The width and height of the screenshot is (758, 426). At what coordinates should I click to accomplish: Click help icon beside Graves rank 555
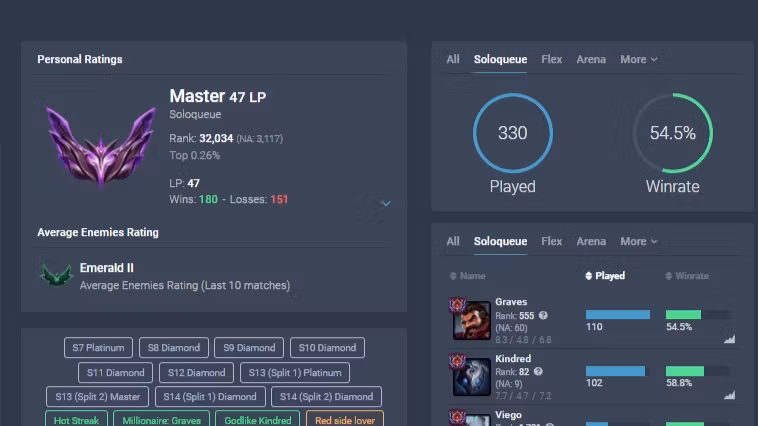click(x=543, y=315)
